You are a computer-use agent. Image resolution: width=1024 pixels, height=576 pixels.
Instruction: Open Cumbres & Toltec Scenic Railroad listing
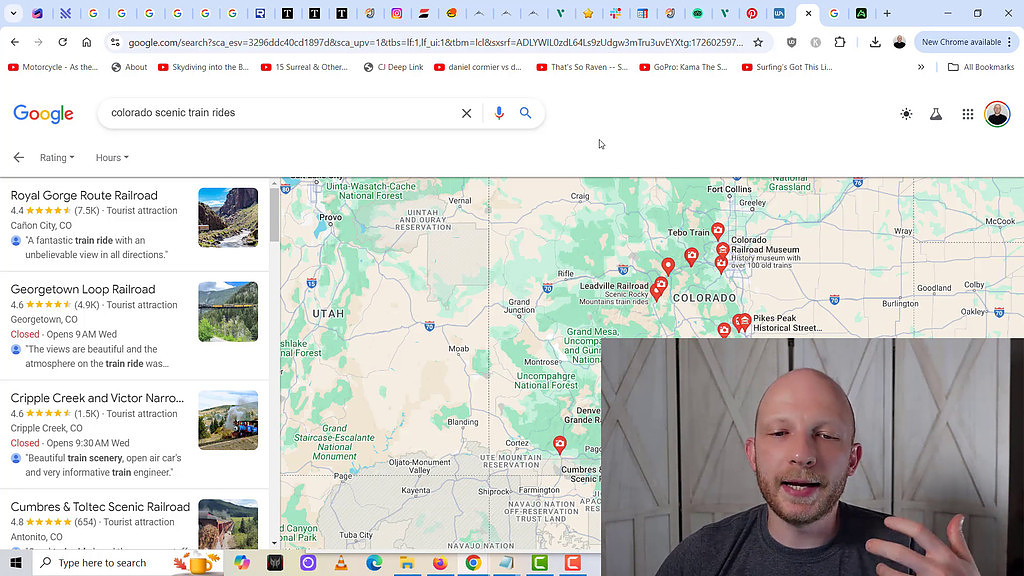100,507
